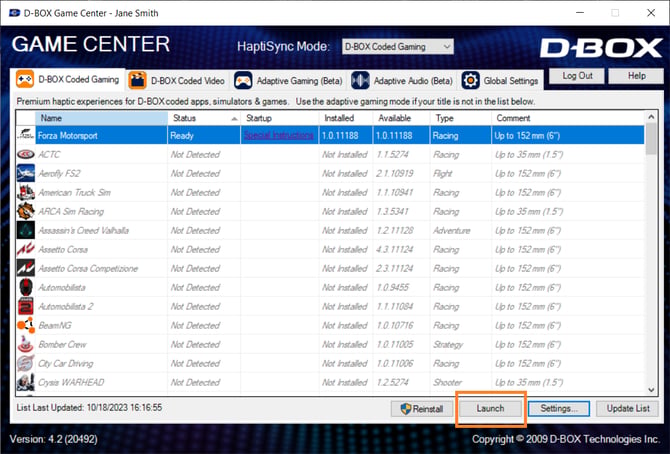Click the Log Out button
Viewport: 670px width, 454px height.
(x=577, y=76)
